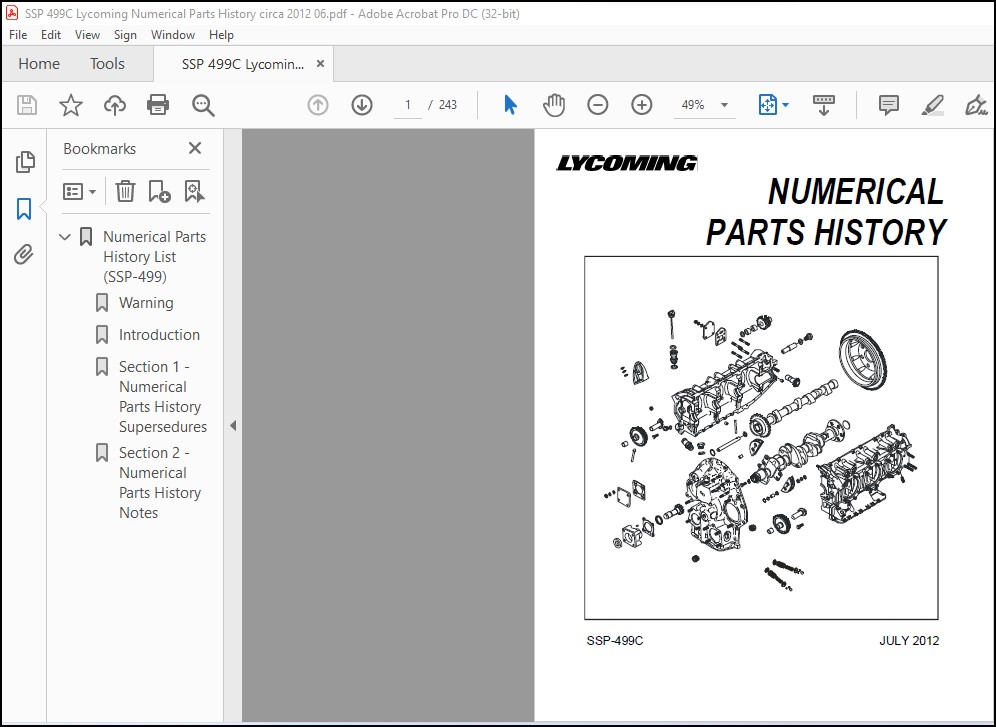The image size is (996, 727).
Task: Close the Bookmarks panel with X
Action: 195,148
